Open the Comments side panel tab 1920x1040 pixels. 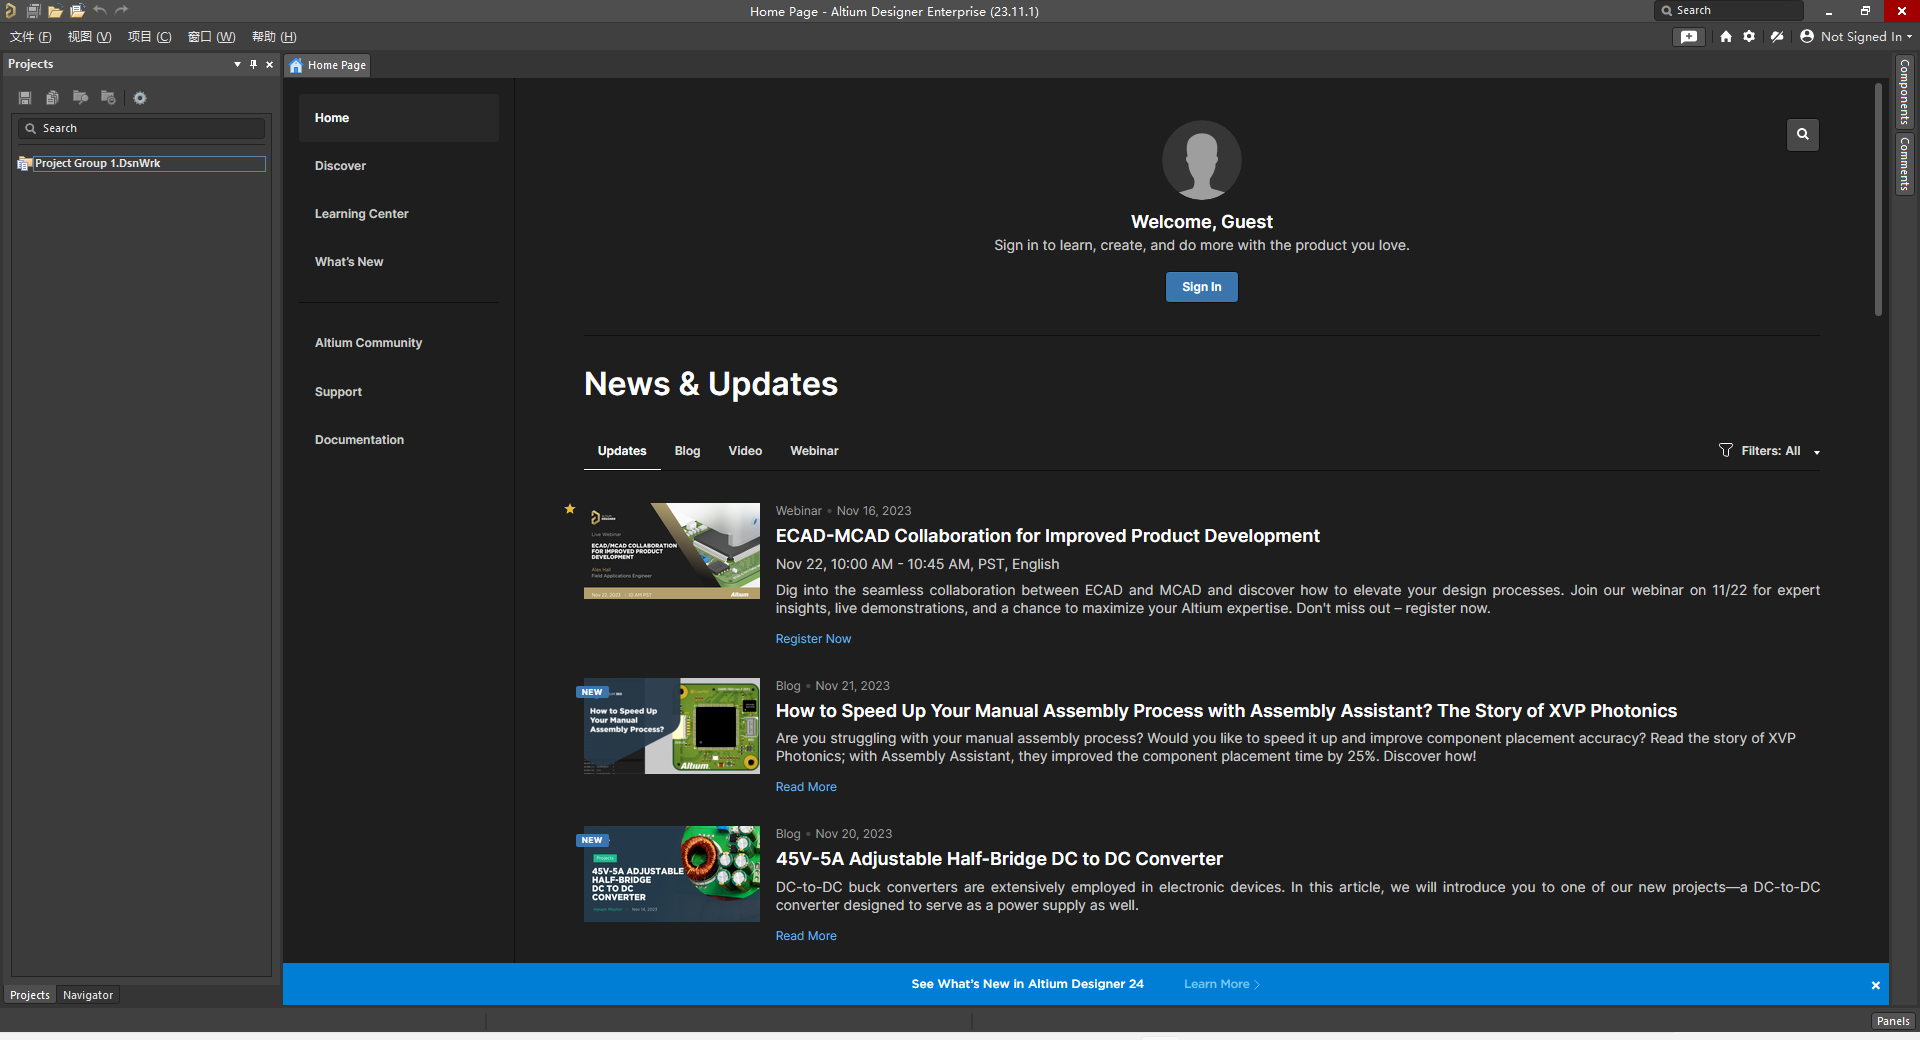pyautogui.click(x=1905, y=164)
